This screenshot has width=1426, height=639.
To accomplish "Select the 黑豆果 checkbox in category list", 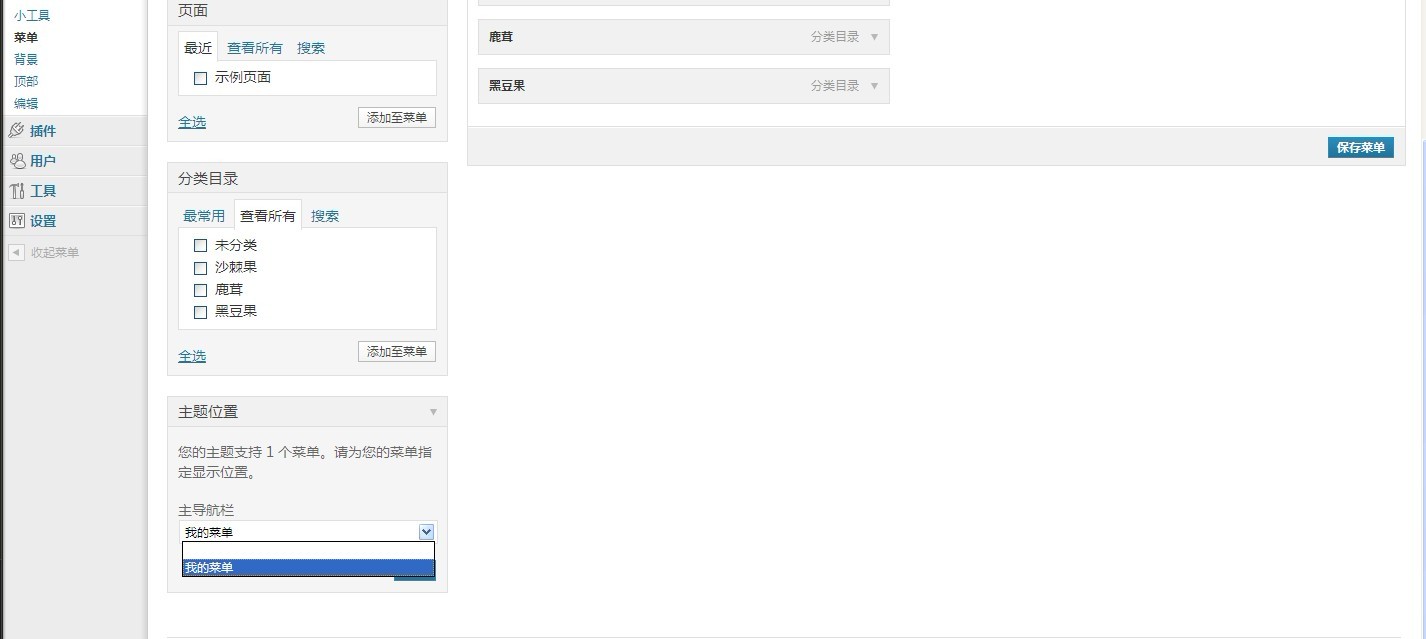I will (200, 312).
